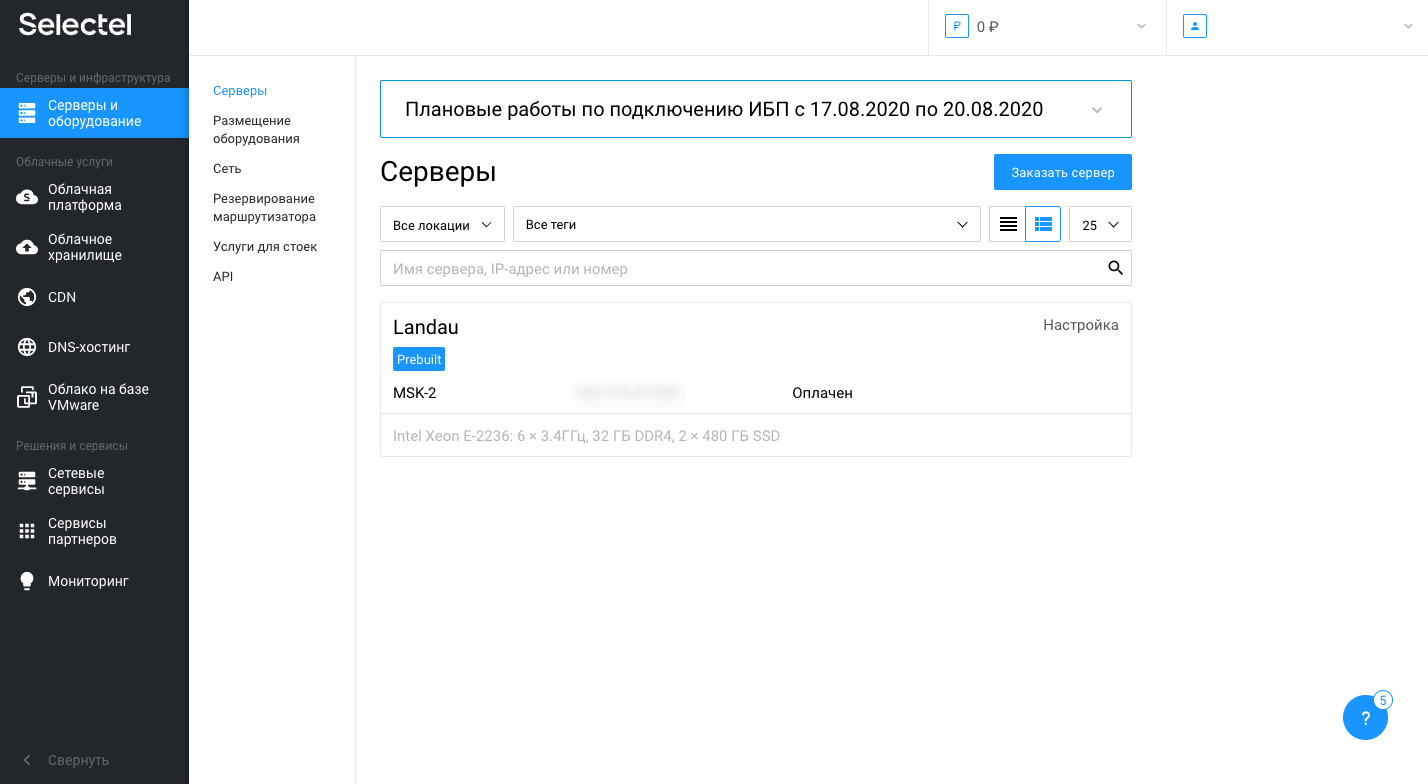Open the help chat bubble

(1365, 717)
